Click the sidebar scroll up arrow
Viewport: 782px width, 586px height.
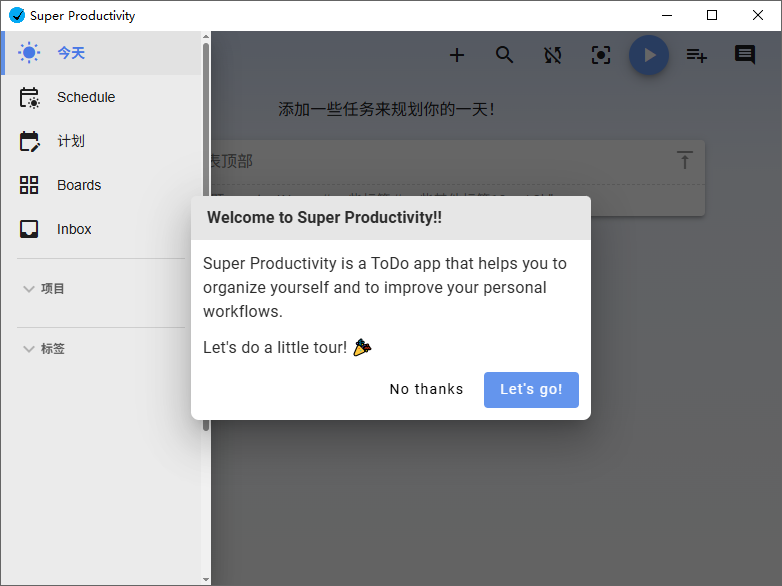tap(206, 36)
